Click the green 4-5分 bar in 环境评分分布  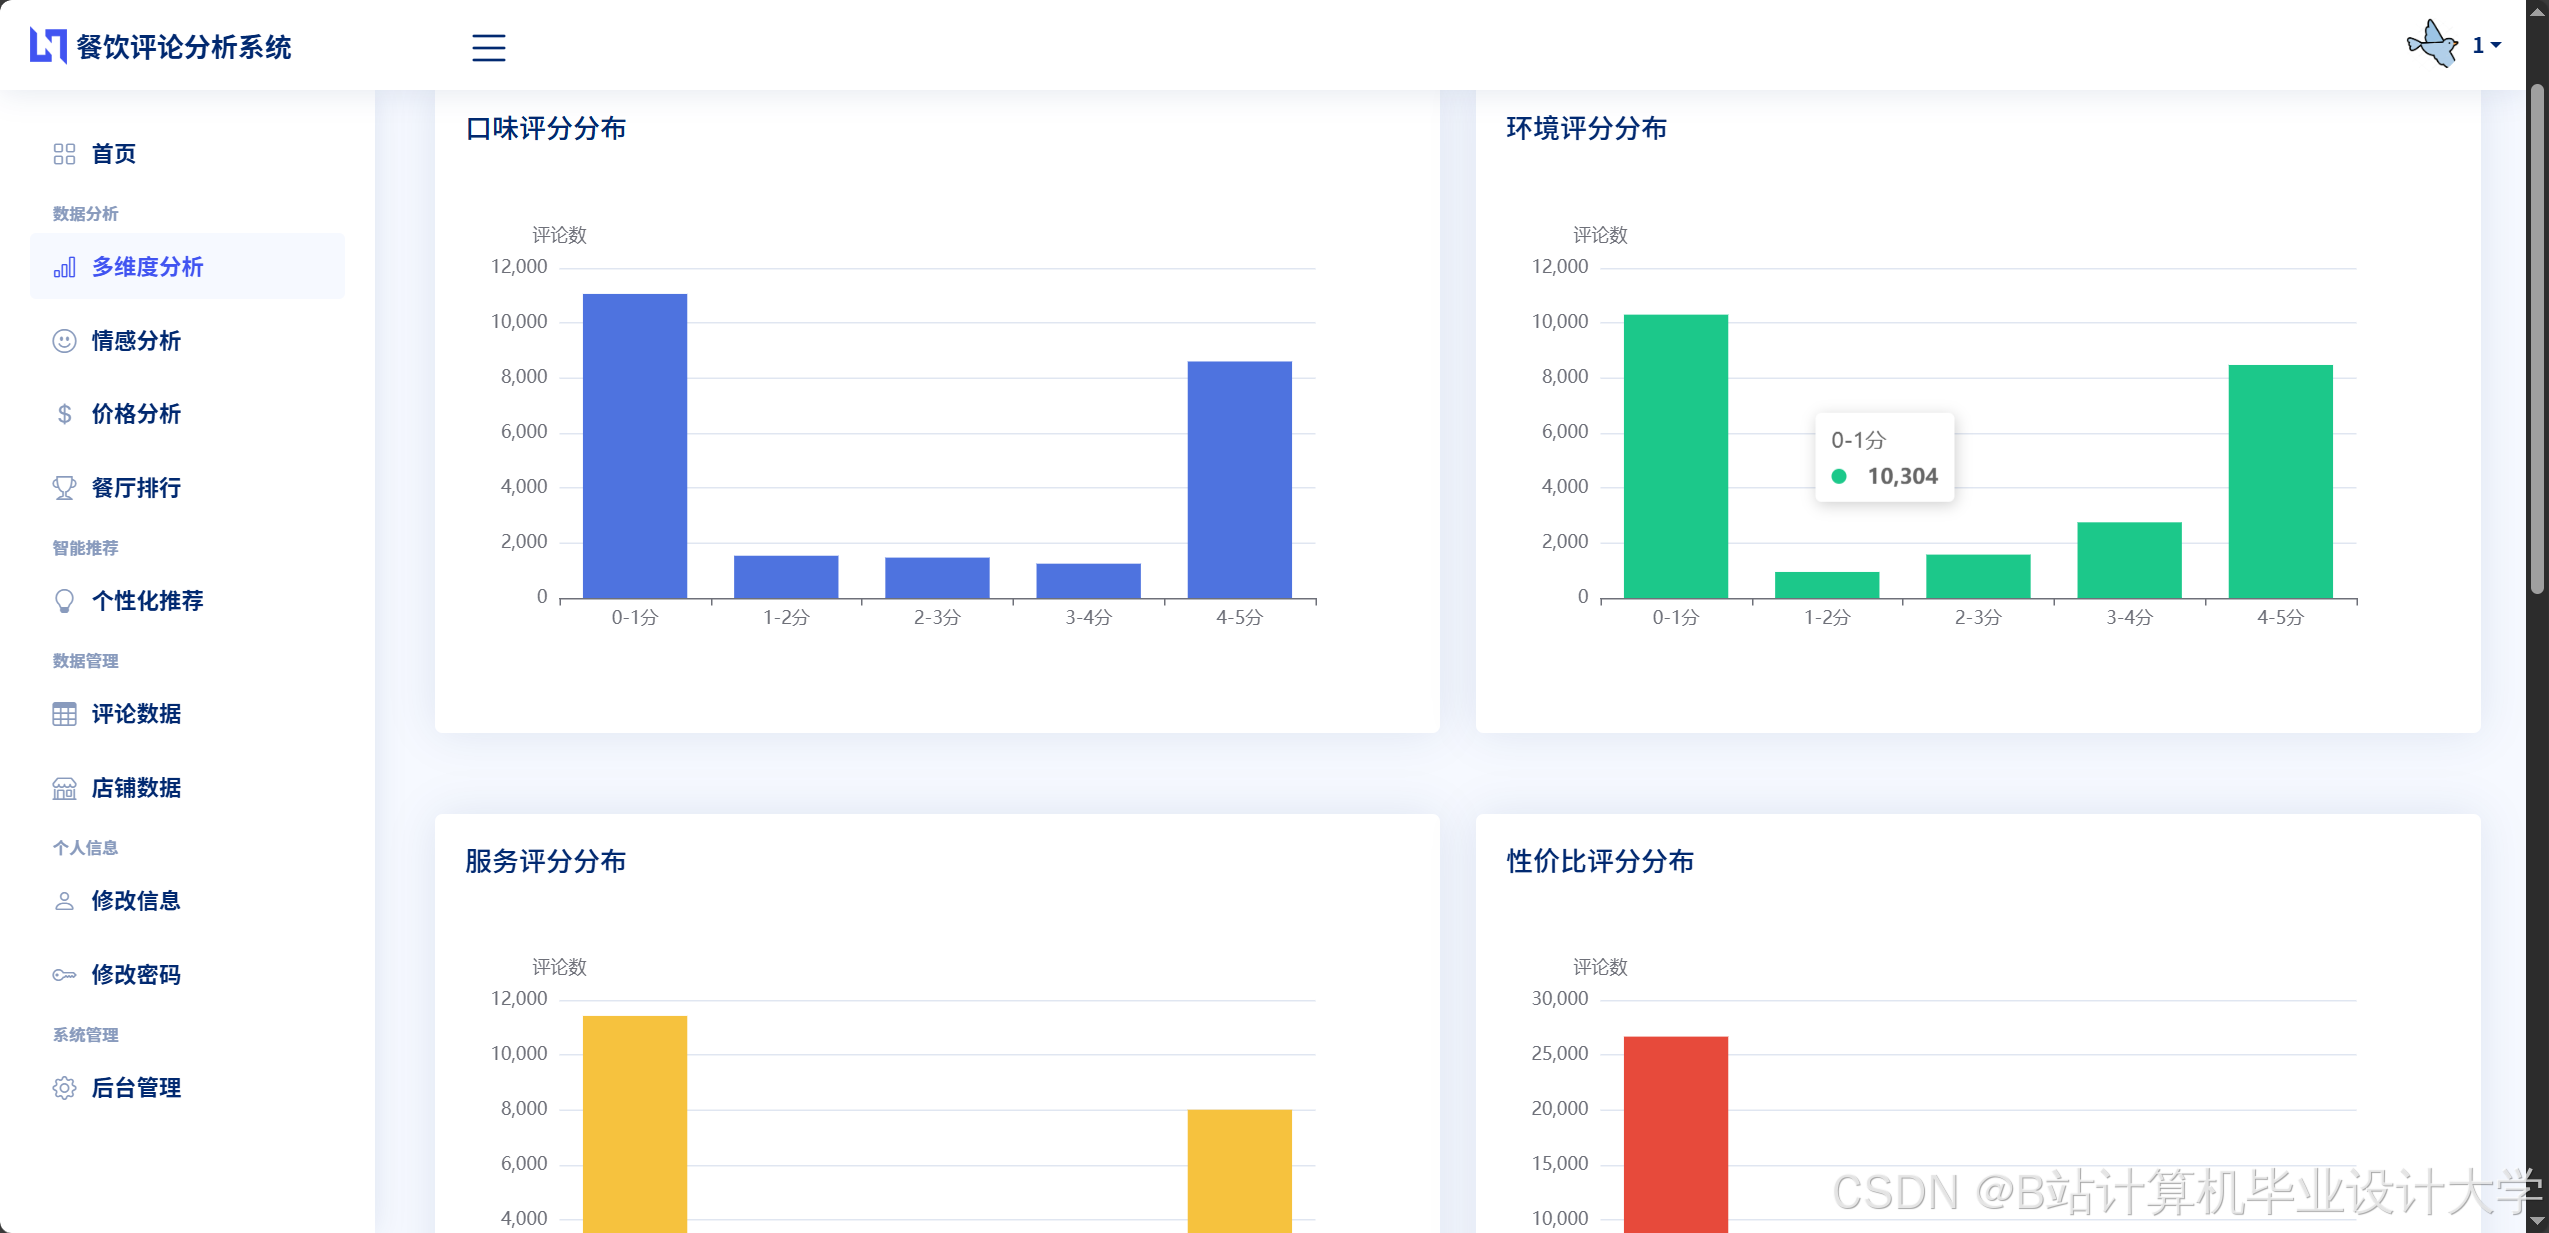point(2280,481)
